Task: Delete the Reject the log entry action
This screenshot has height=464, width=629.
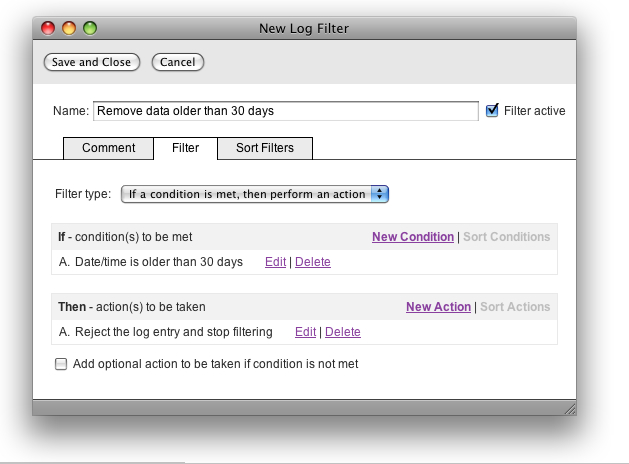Action: coord(342,332)
